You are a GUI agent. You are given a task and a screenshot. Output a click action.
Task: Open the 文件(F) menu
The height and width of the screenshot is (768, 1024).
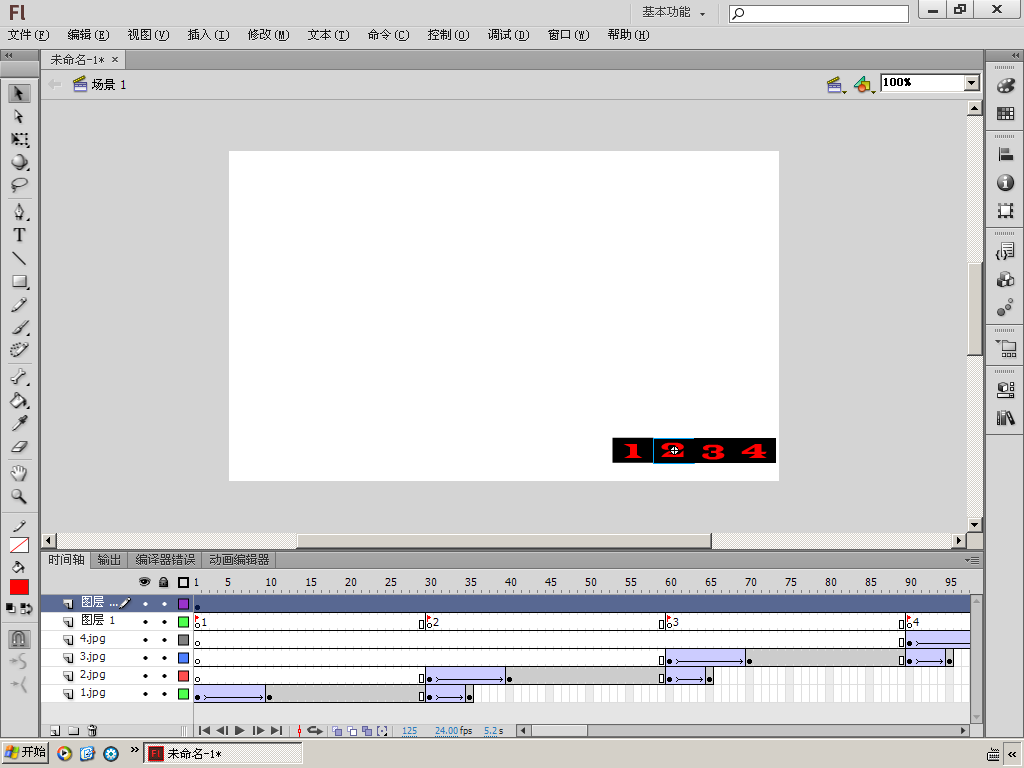tap(28, 35)
